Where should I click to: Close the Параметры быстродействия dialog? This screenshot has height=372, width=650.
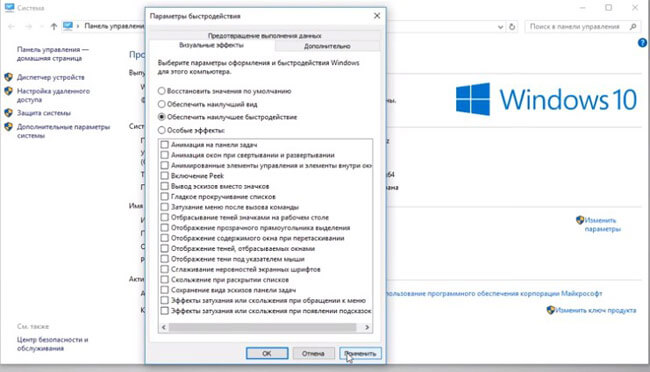(x=377, y=16)
